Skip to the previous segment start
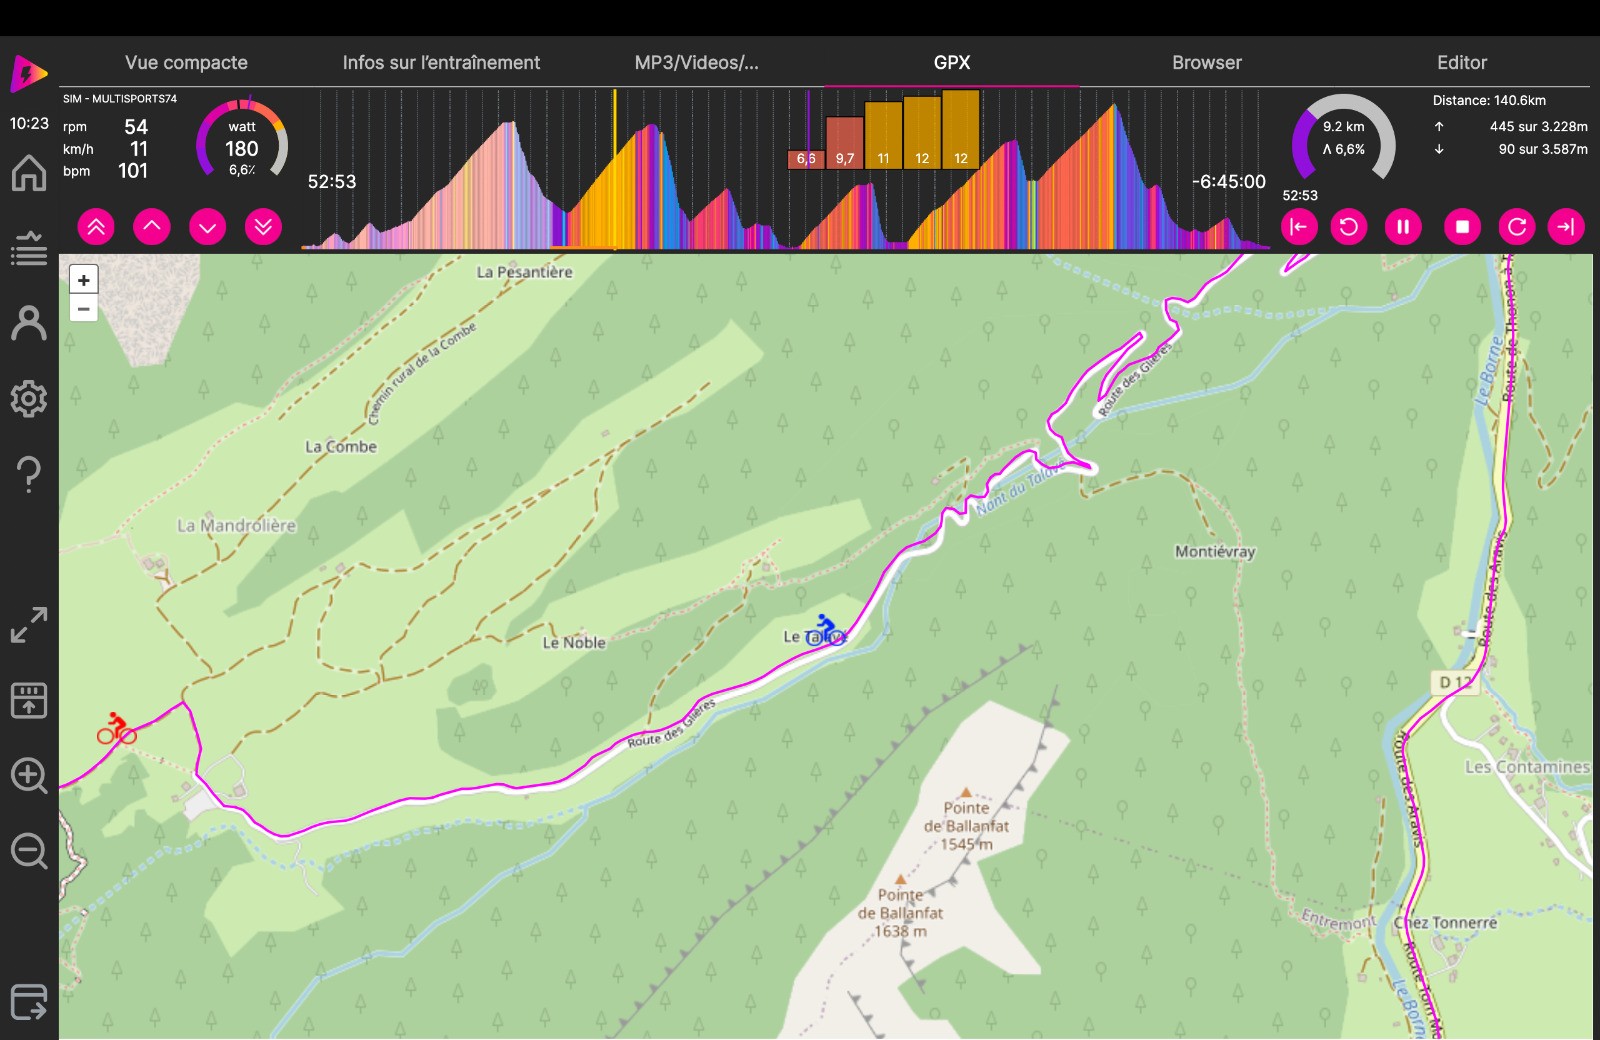The height and width of the screenshot is (1040, 1600). point(1299,227)
